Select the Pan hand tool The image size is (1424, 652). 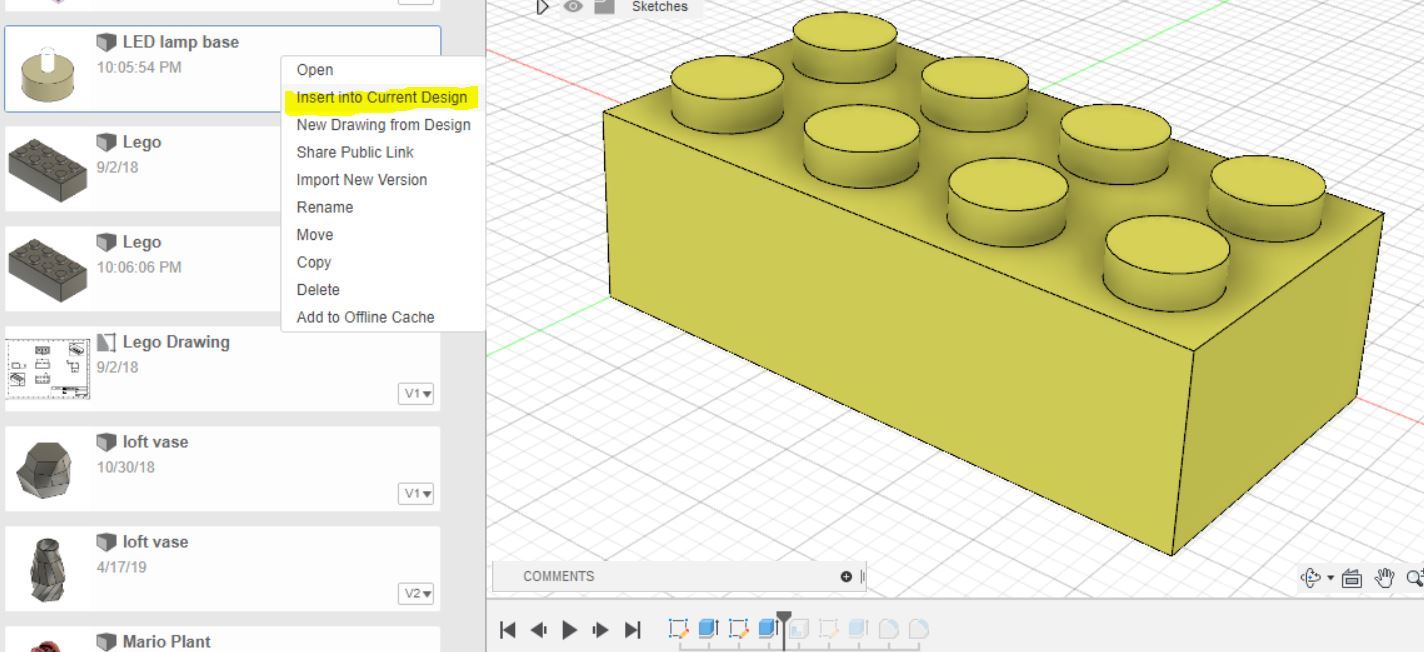click(x=1386, y=577)
